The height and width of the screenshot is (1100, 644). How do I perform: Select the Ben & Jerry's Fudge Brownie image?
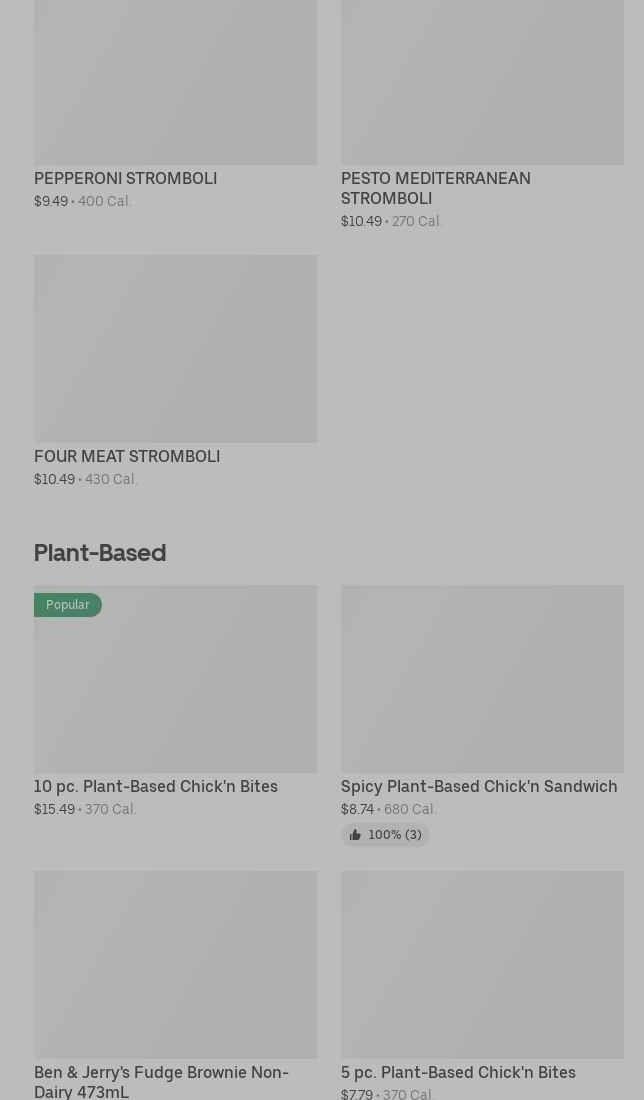click(175, 964)
